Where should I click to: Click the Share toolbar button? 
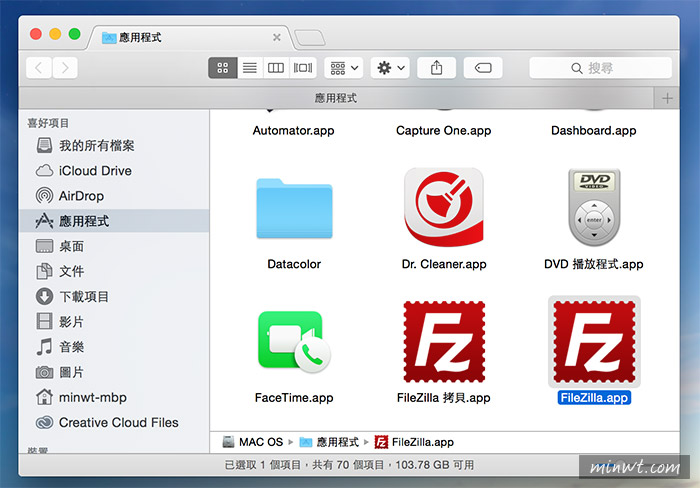pos(437,68)
